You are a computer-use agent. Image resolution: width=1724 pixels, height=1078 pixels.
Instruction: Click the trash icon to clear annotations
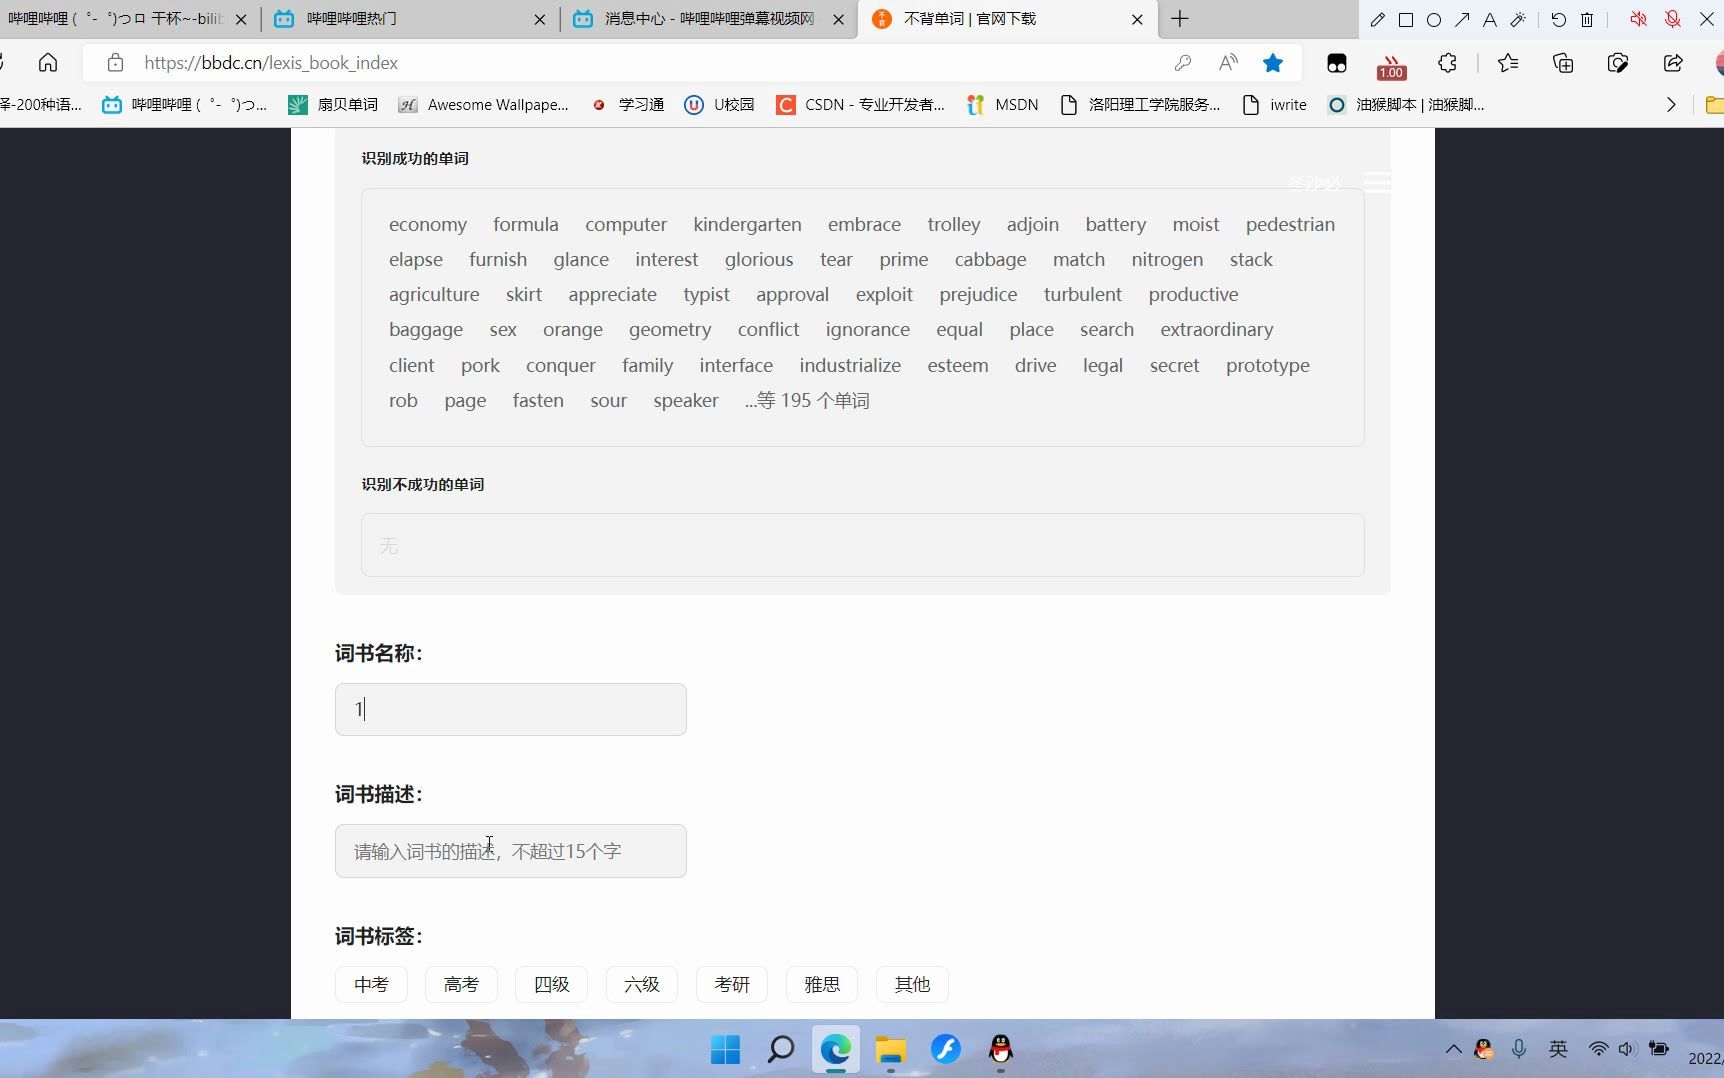click(1587, 20)
